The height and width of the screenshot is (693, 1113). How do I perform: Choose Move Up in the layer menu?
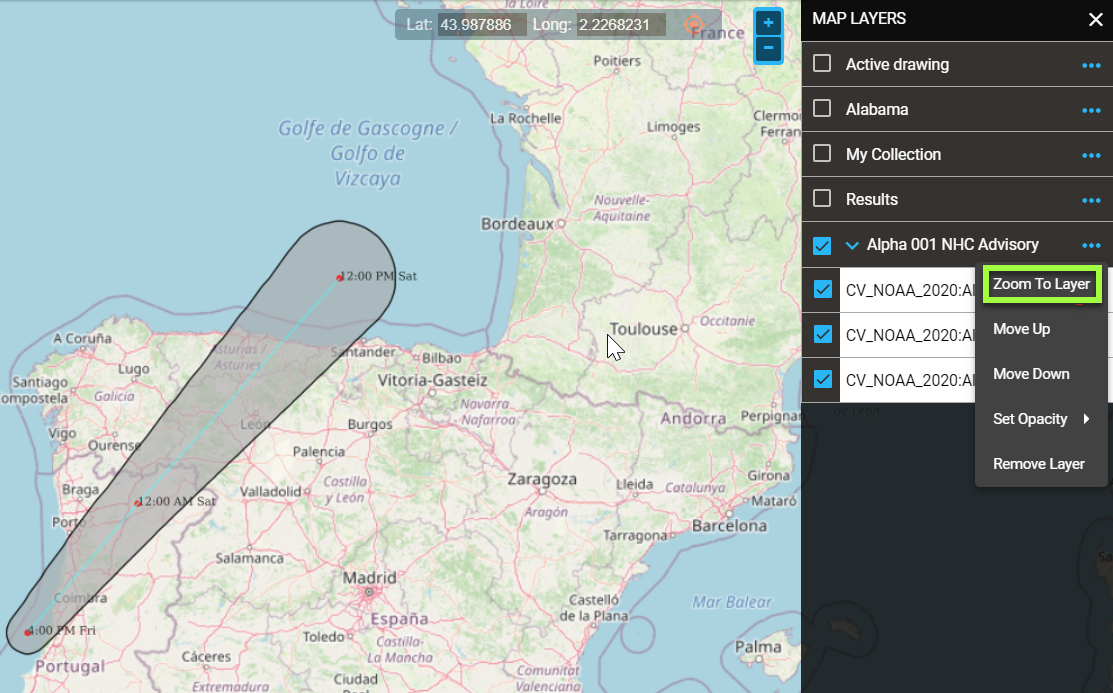click(1021, 329)
